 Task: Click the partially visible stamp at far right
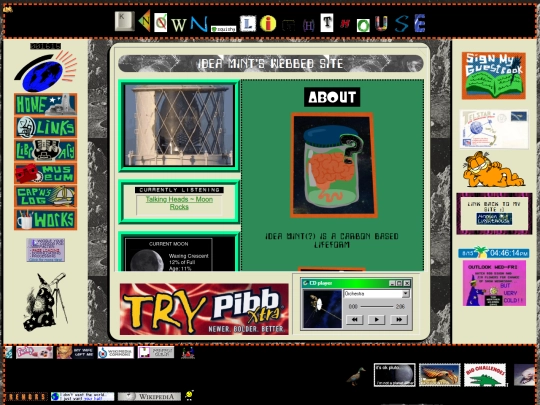(525, 375)
